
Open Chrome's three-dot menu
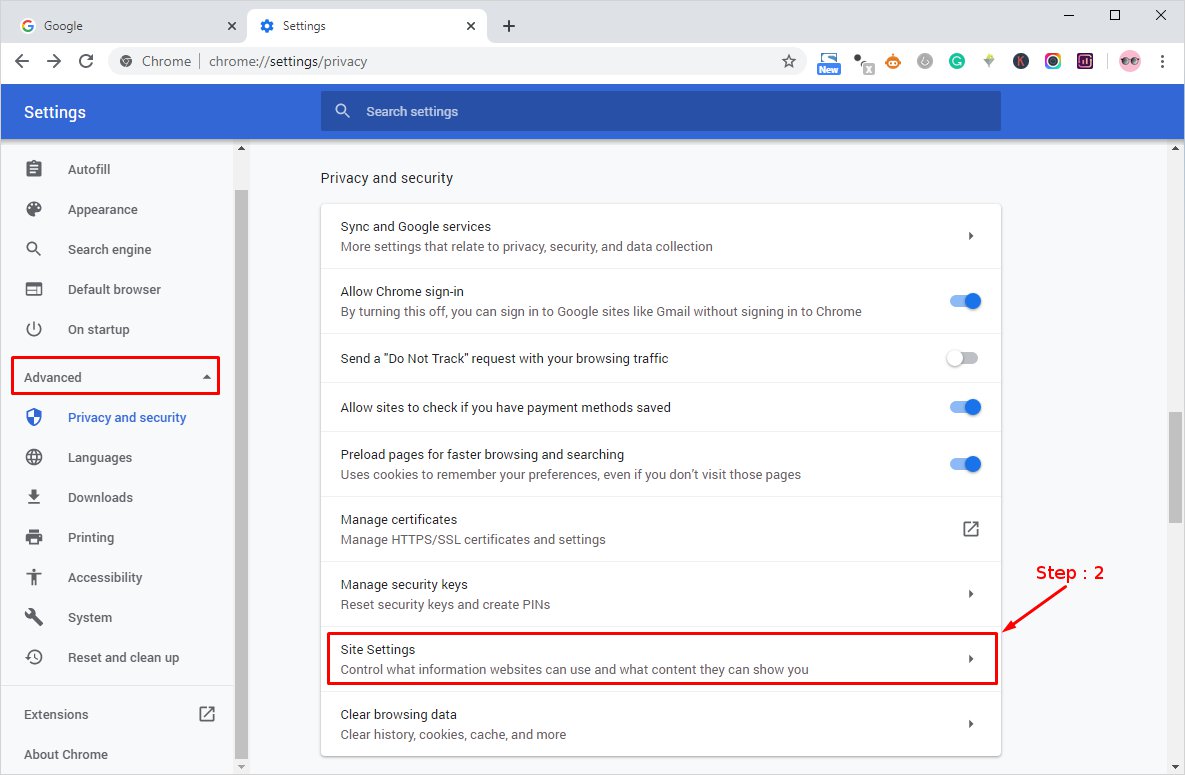[x=1162, y=61]
